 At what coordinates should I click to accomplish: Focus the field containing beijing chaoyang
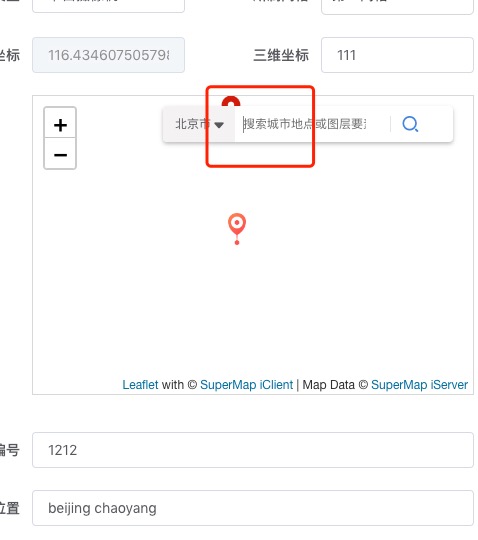(x=253, y=508)
